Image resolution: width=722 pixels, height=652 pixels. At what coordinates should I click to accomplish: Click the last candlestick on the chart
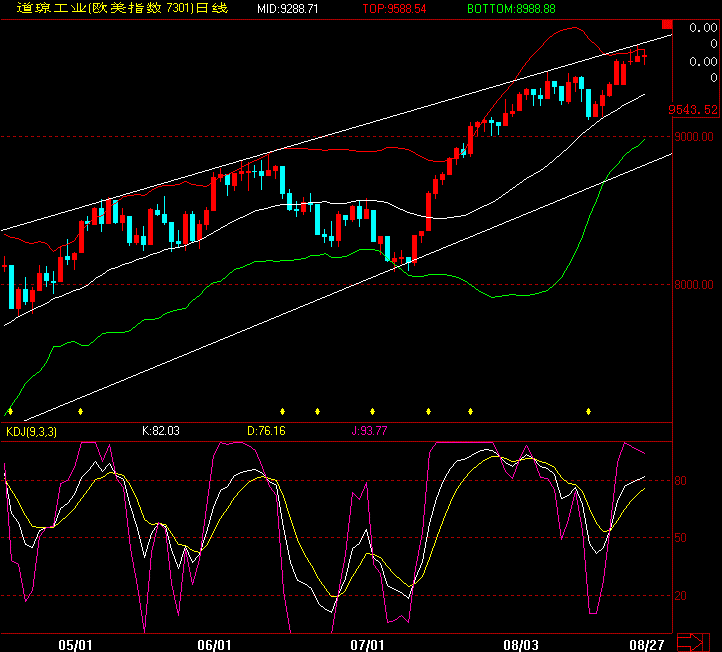(x=645, y=57)
